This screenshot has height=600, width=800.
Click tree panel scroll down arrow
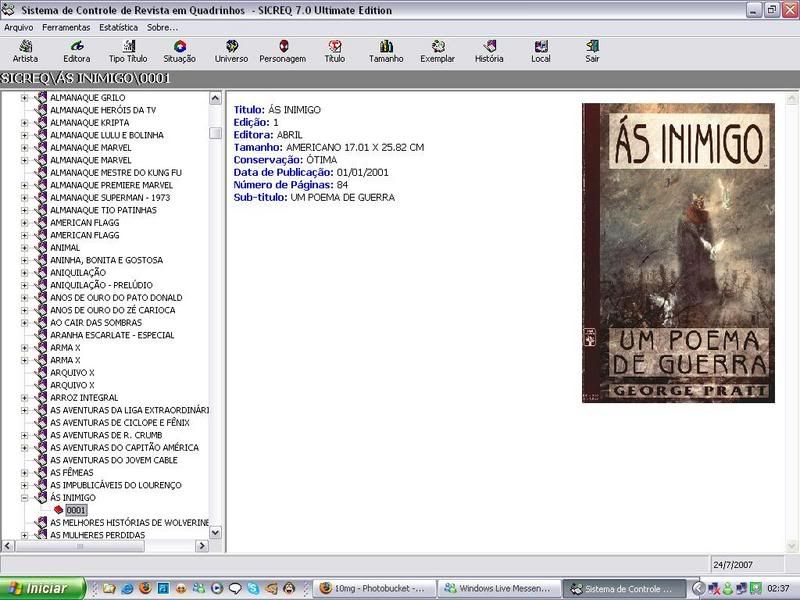215,533
